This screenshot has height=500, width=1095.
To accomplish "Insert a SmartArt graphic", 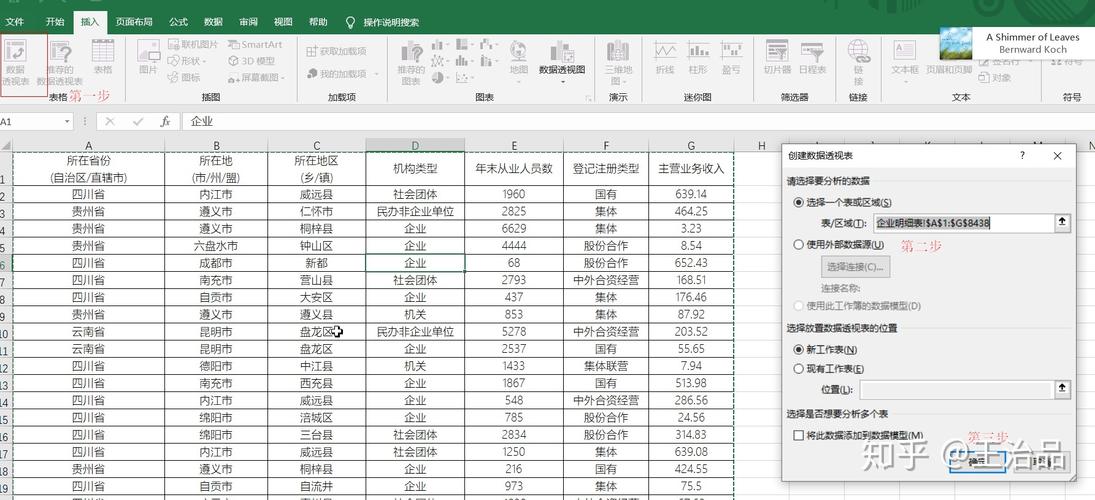I will pyautogui.click(x=255, y=44).
